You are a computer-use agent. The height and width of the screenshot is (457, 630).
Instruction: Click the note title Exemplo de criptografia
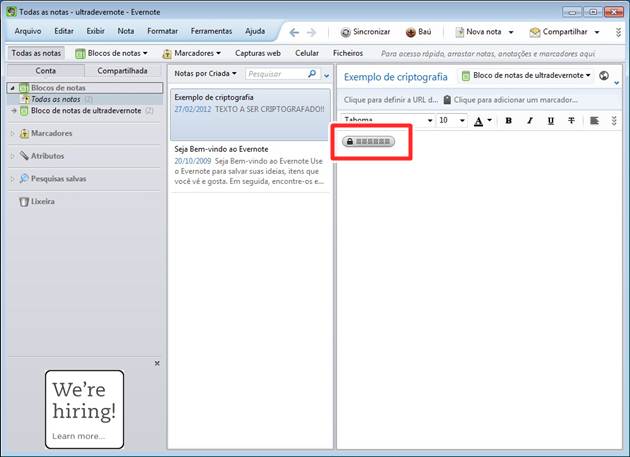pyautogui.click(x=396, y=77)
